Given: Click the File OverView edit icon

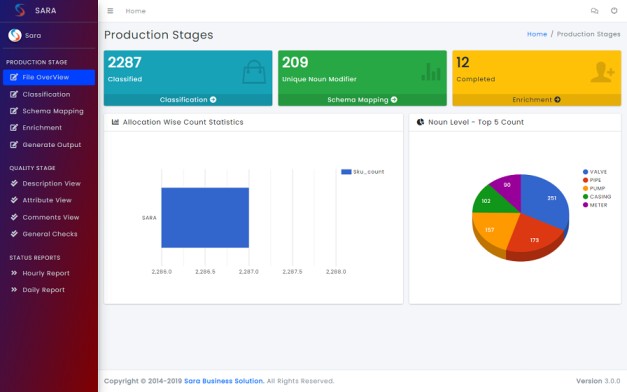Looking at the screenshot, I should [x=14, y=77].
